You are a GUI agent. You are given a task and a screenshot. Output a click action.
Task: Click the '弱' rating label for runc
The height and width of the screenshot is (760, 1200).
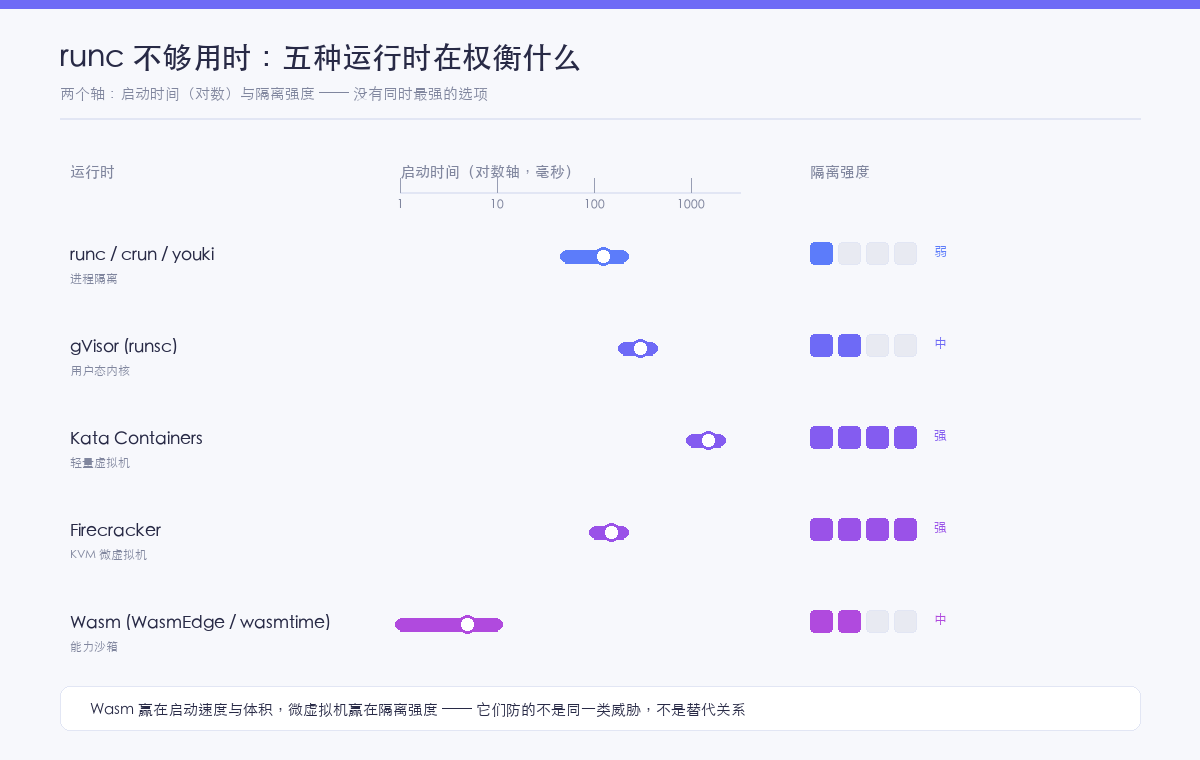pyautogui.click(x=940, y=252)
